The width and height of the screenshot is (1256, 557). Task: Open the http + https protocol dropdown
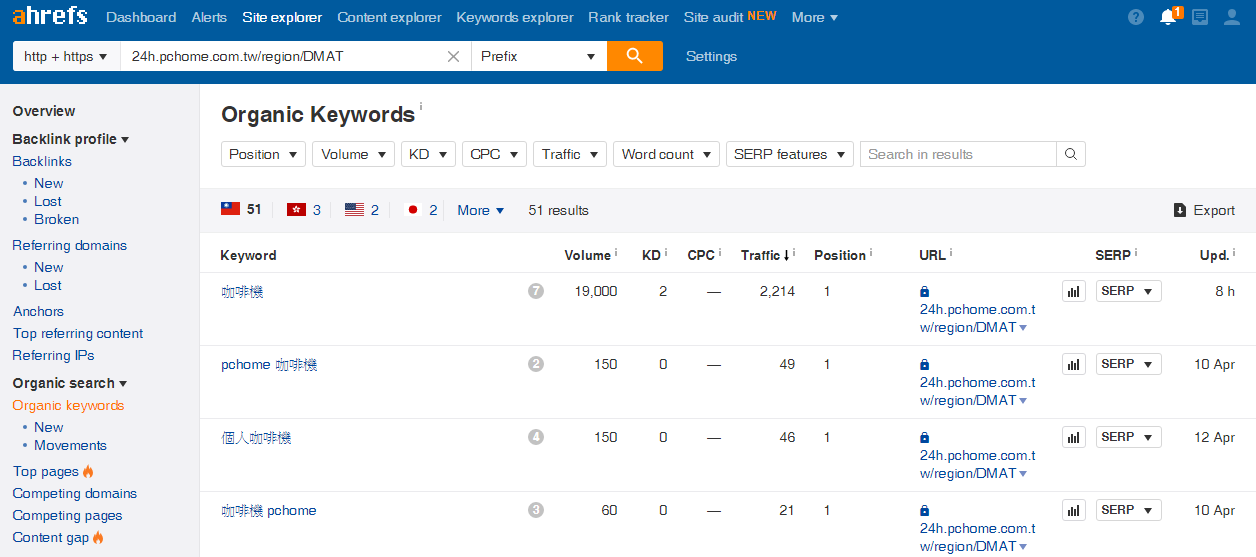coord(65,56)
